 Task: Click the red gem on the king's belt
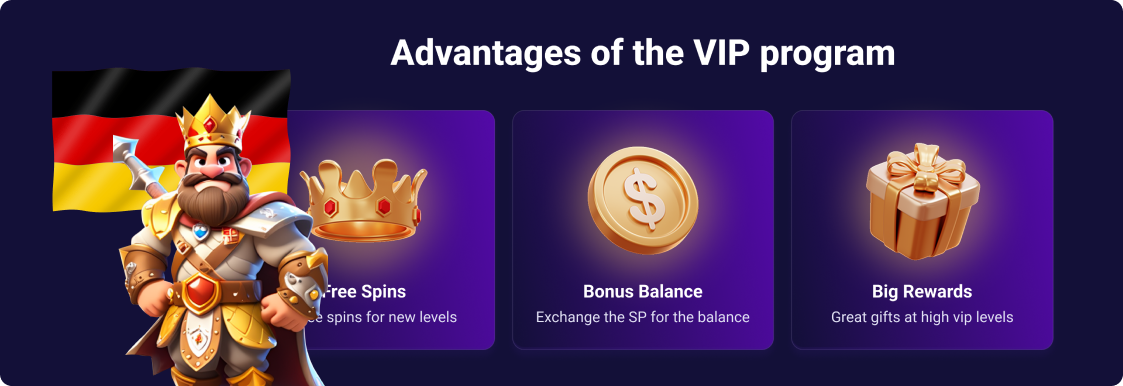tap(201, 291)
